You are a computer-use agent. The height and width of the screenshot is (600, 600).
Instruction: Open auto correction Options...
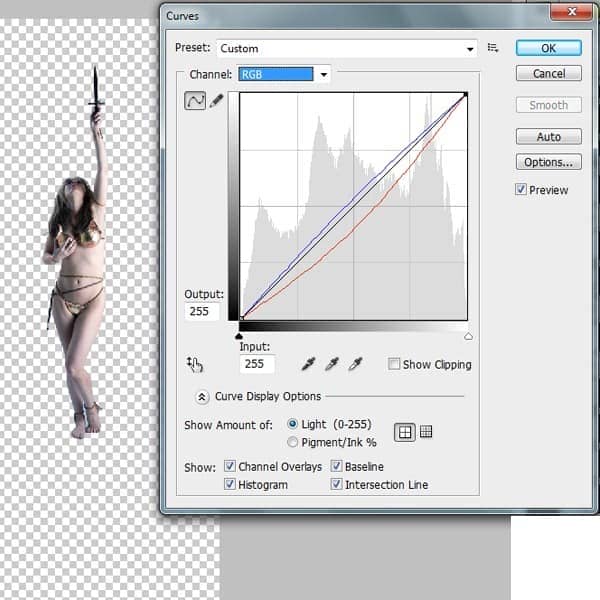[548, 162]
